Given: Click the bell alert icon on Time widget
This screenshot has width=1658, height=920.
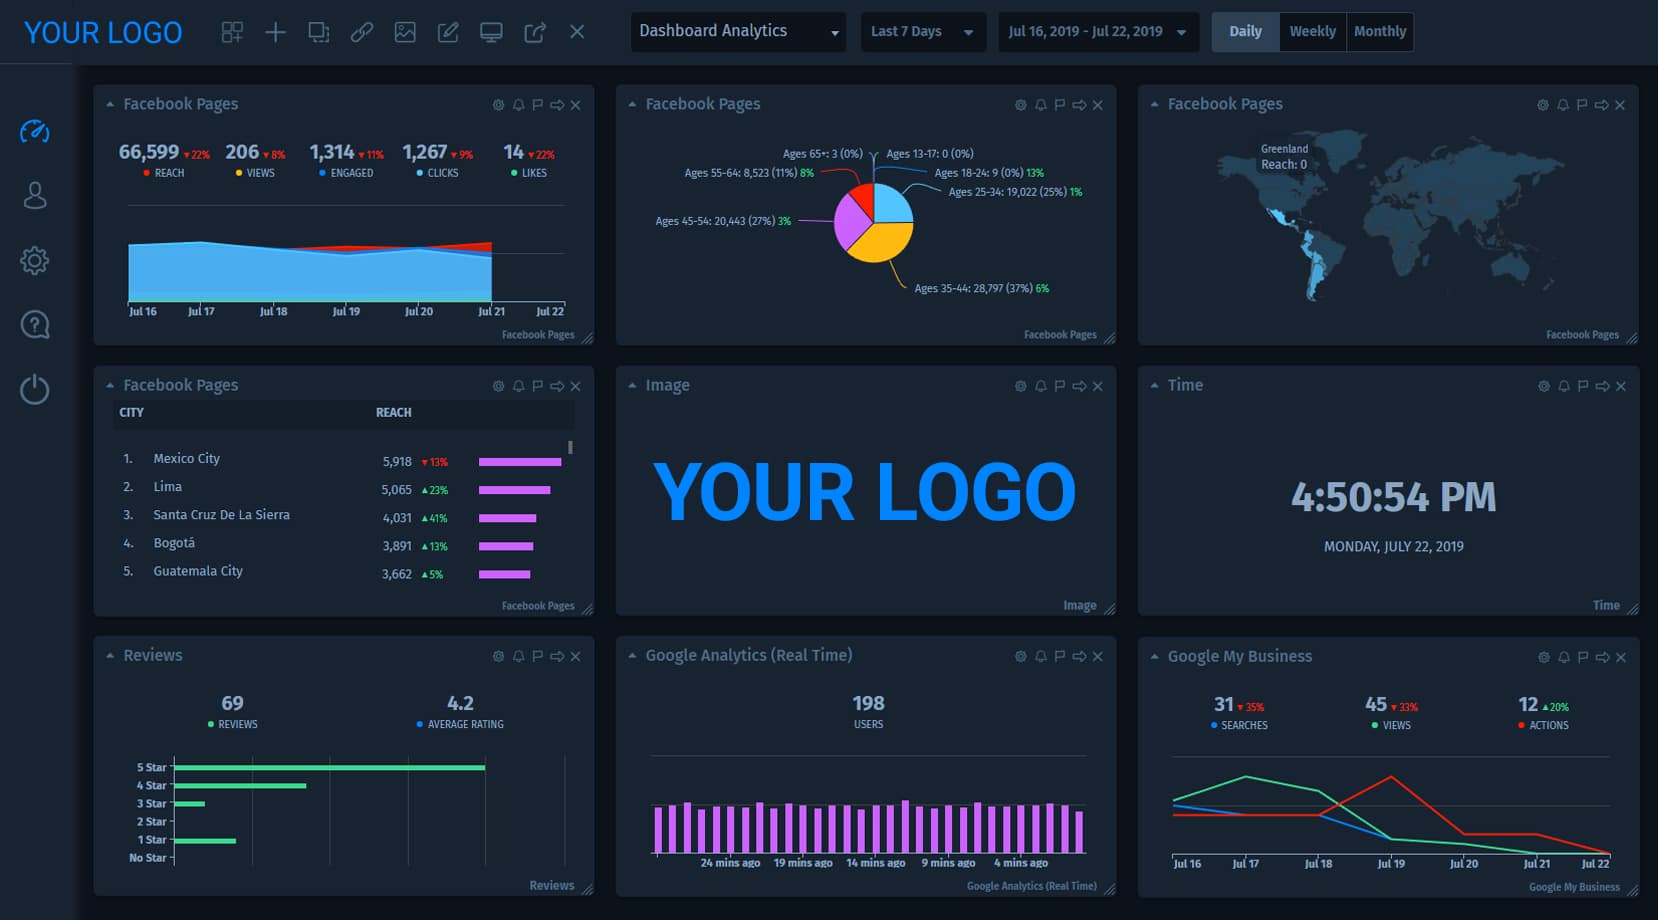Looking at the screenshot, I should pos(1563,386).
